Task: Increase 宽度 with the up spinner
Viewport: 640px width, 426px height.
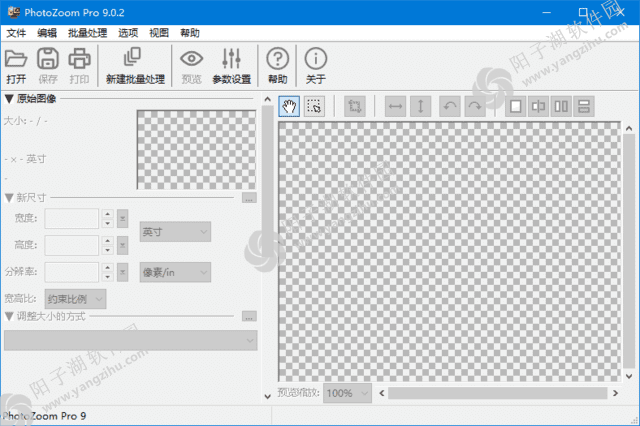Action: pyautogui.click(x=107, y=214)
